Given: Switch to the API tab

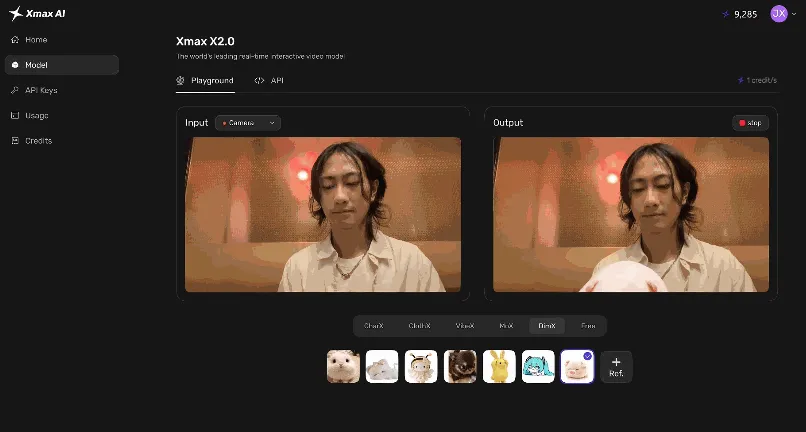Looking at the screenshot, I should (269, 80).
